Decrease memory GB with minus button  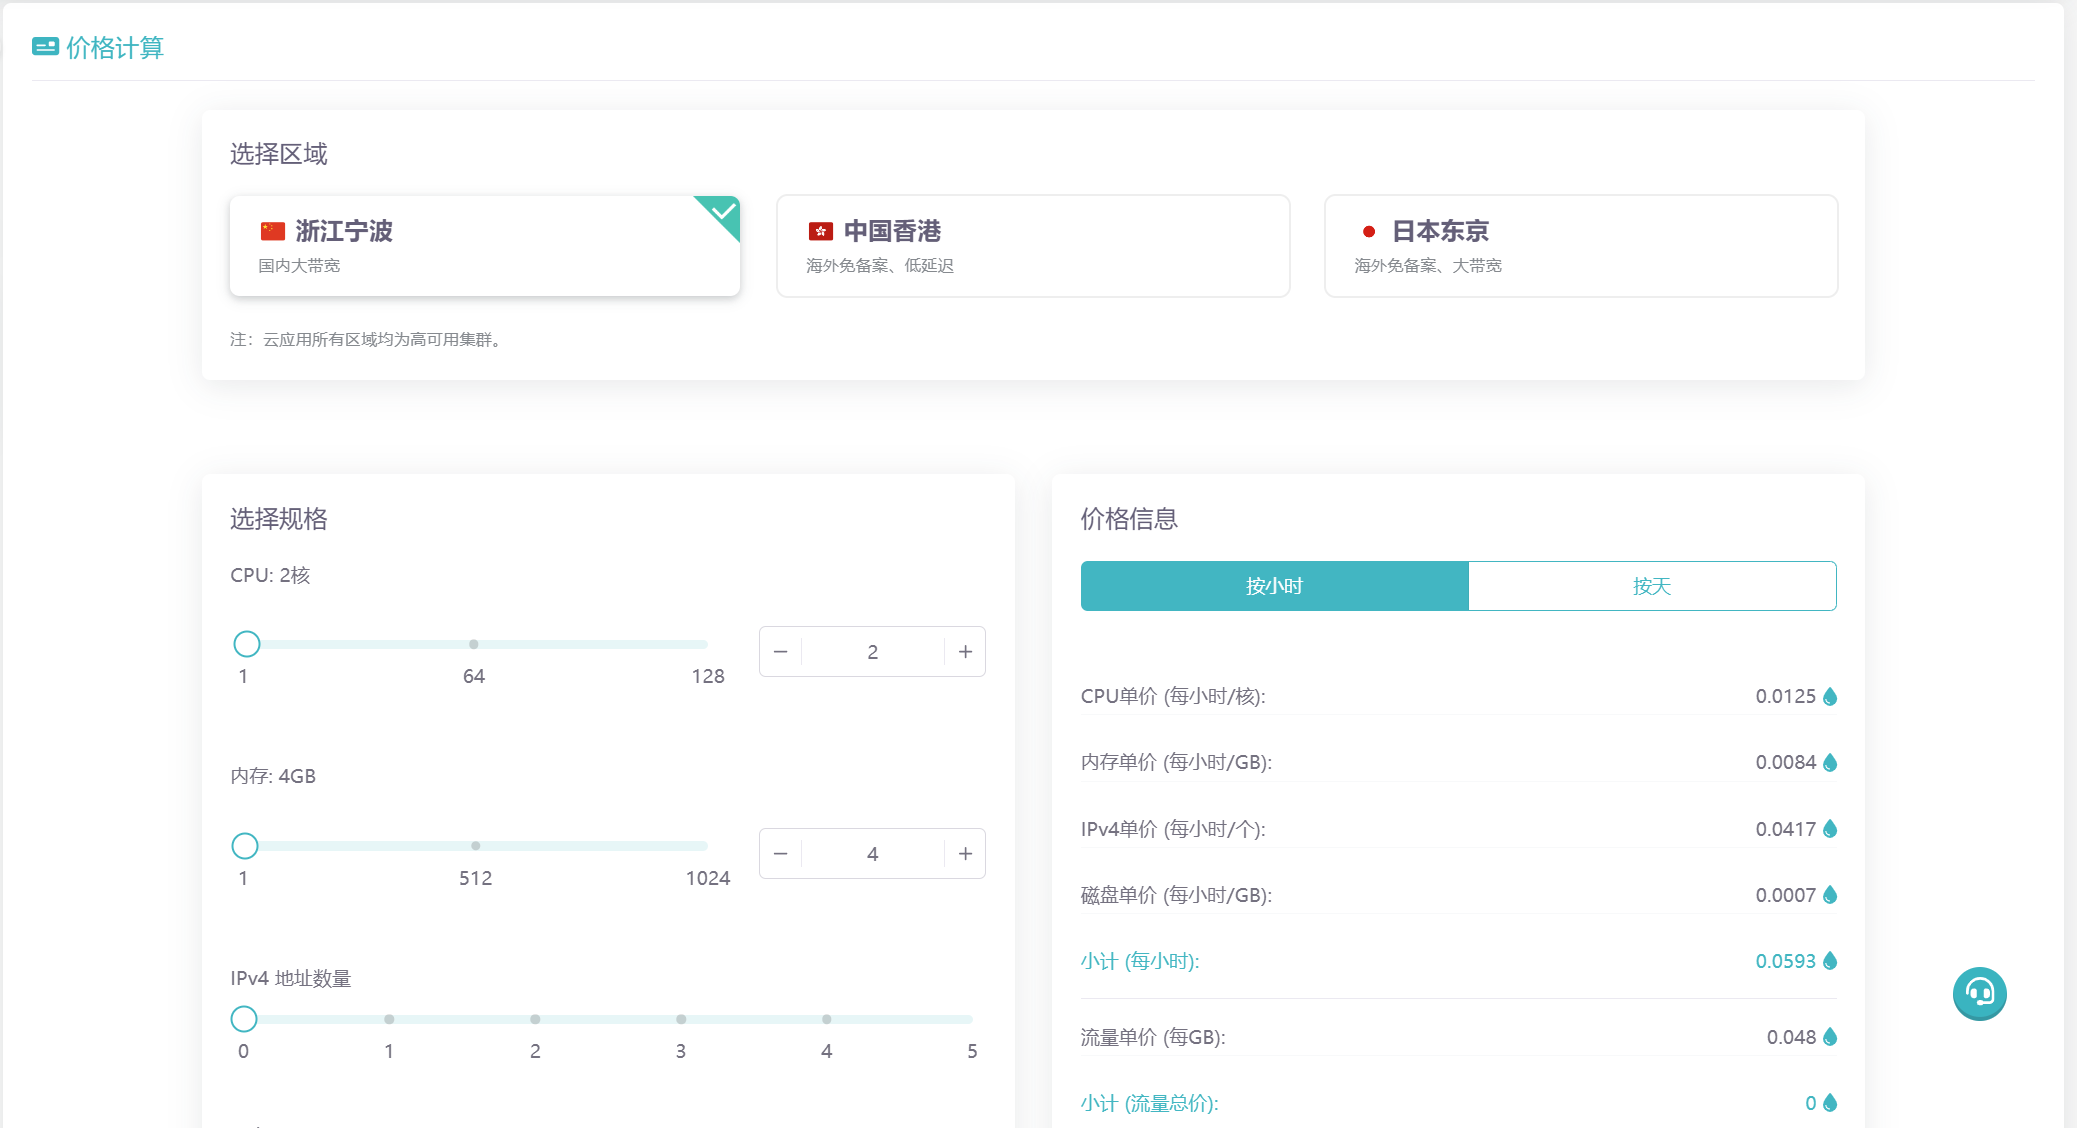point(781,854)
